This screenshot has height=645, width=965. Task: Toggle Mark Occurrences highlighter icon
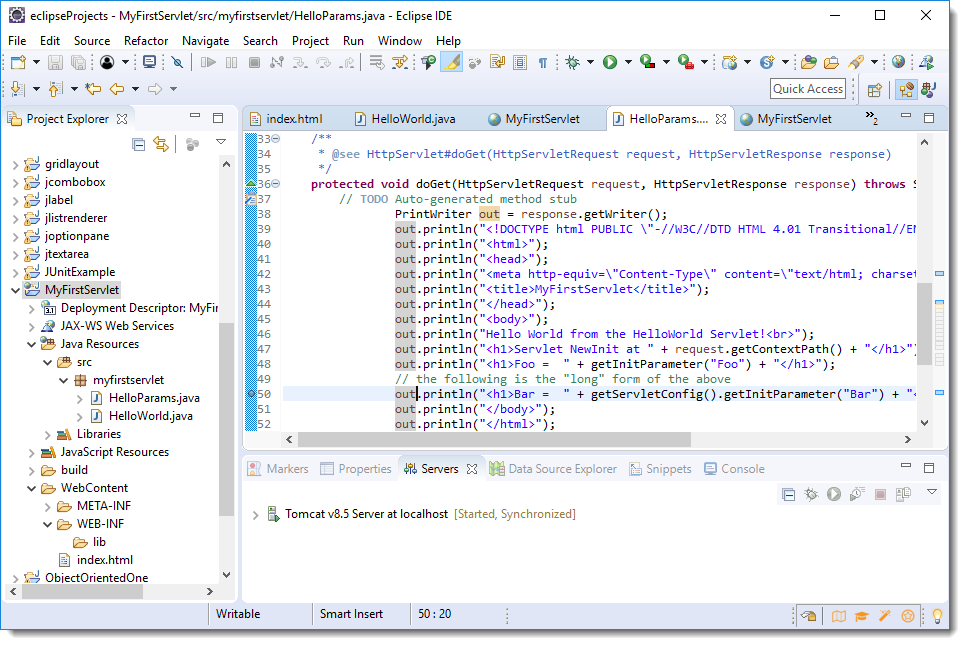[x=452, y=62]
